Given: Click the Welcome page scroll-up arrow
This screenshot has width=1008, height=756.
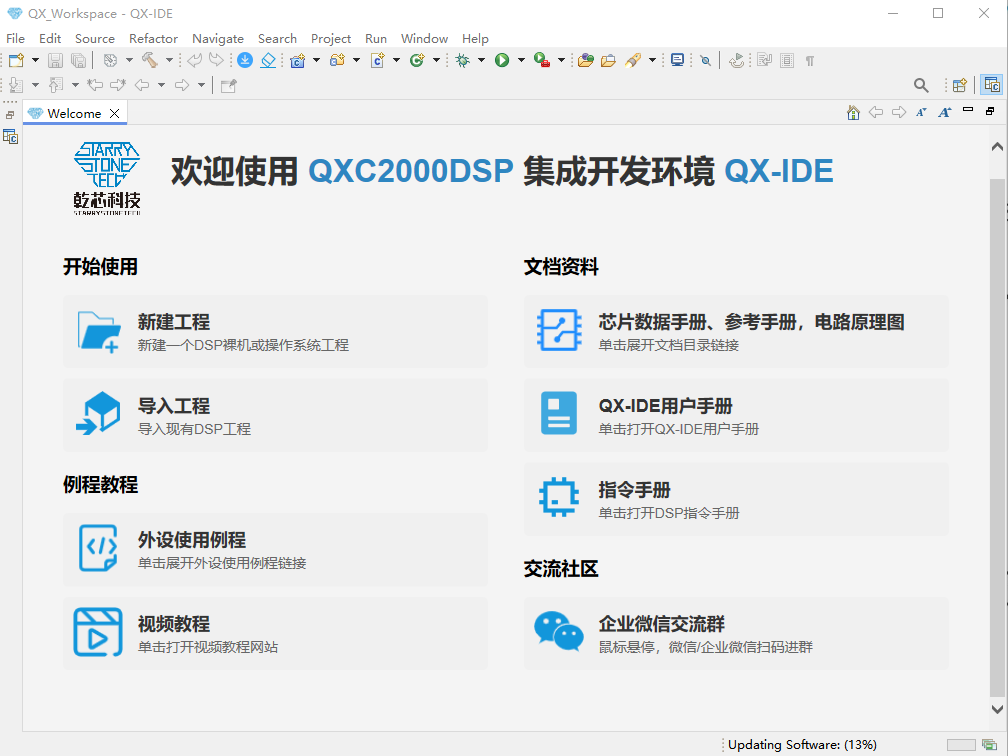Looking at the screenshot, I should tap(997, 147).
